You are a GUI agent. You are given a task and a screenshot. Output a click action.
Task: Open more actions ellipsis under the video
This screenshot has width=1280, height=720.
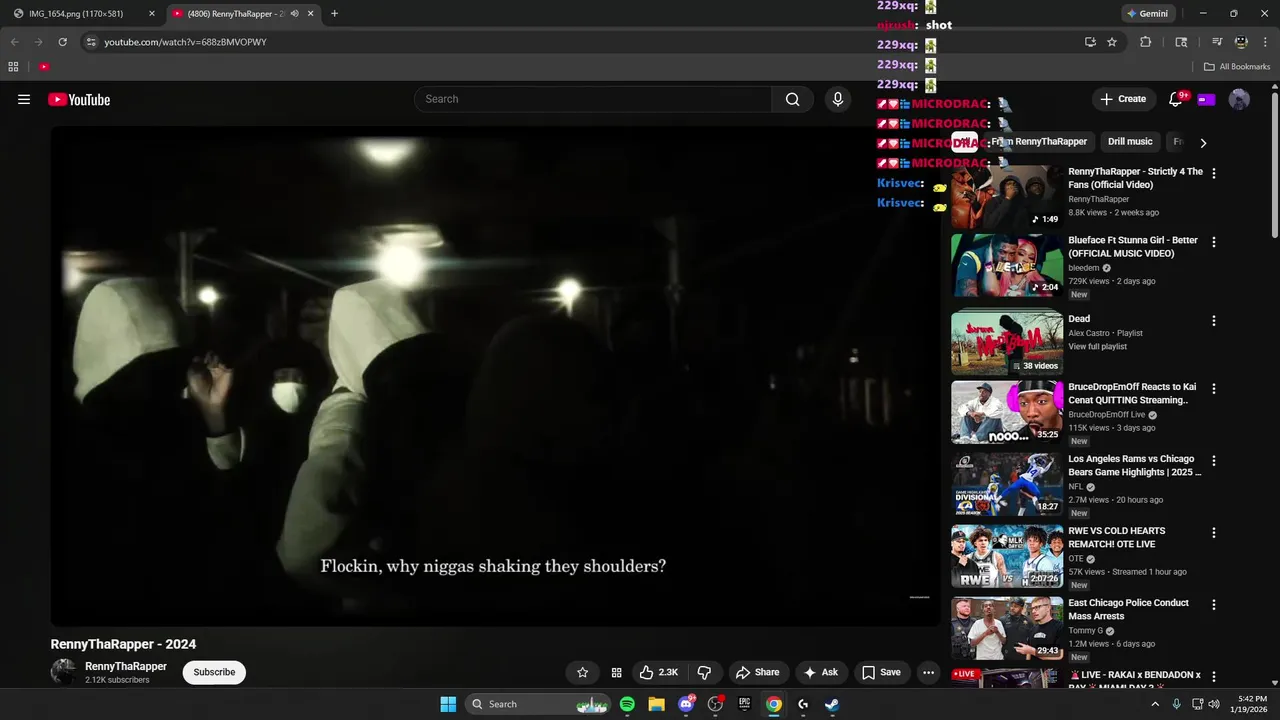click(928, 673)
